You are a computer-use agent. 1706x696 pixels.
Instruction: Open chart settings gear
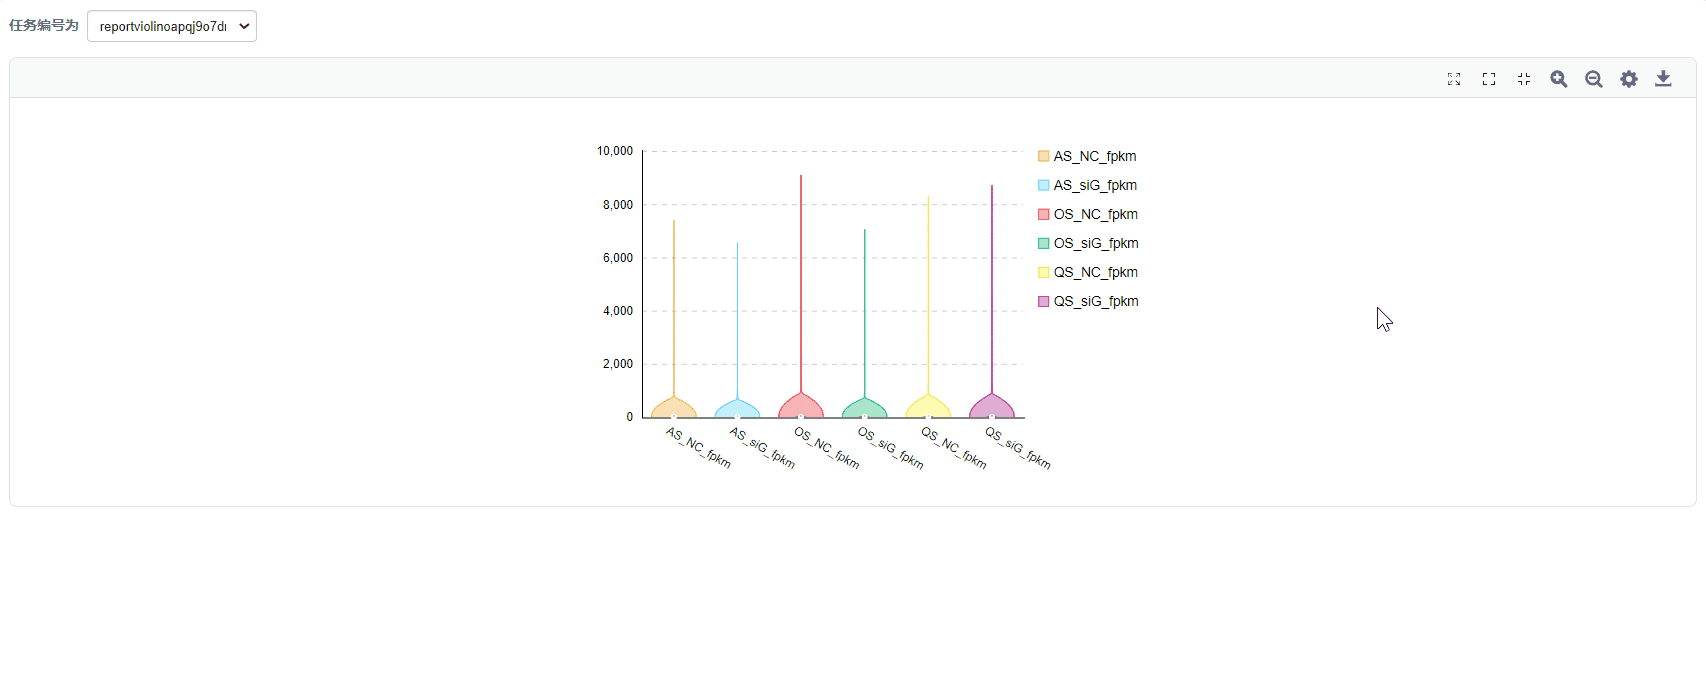tap(1629, 79)
